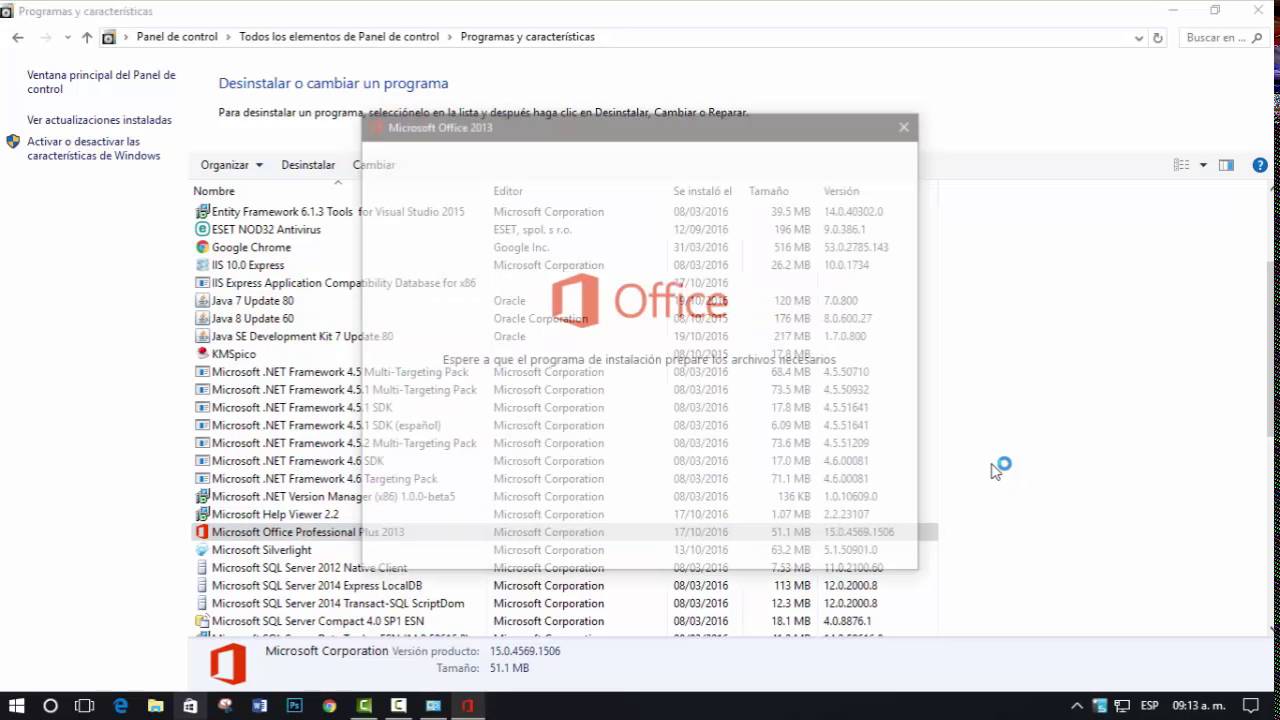This screenshot has height=720, width=1280.
Task: Open the address bar history dropdown
Action: [1139, 38]
